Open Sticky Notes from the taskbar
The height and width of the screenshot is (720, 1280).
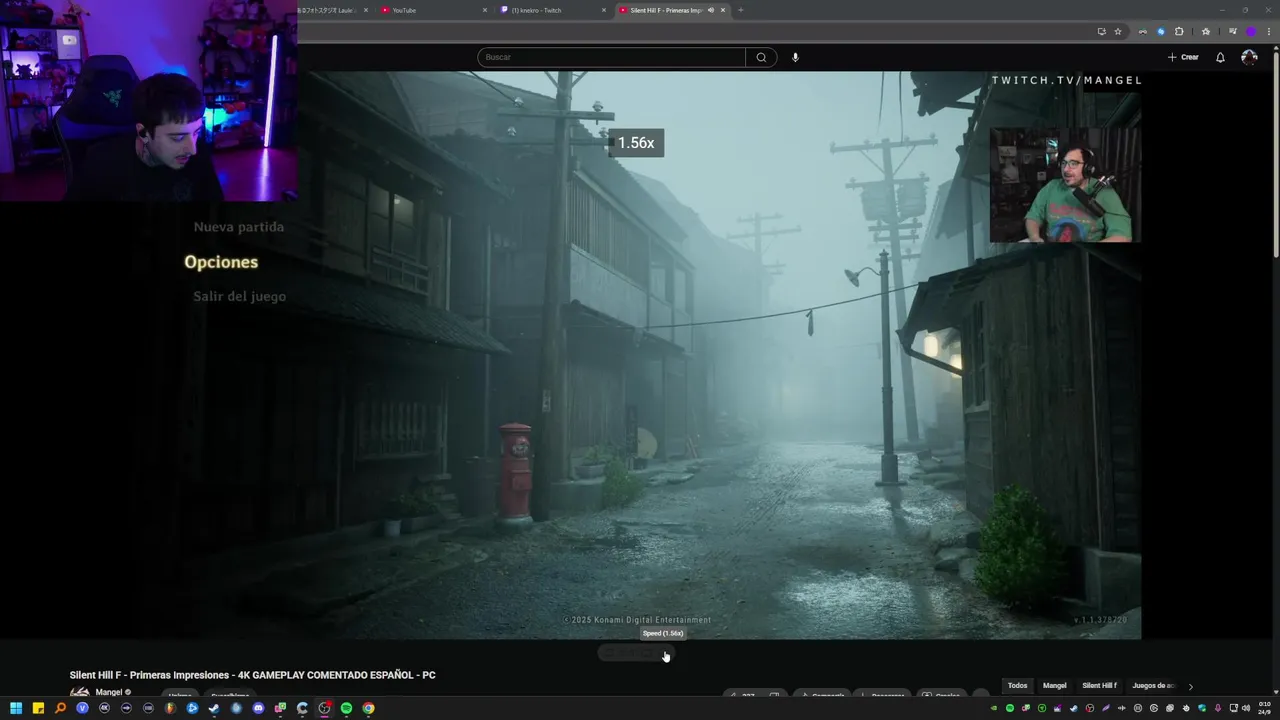click(38, 708)
